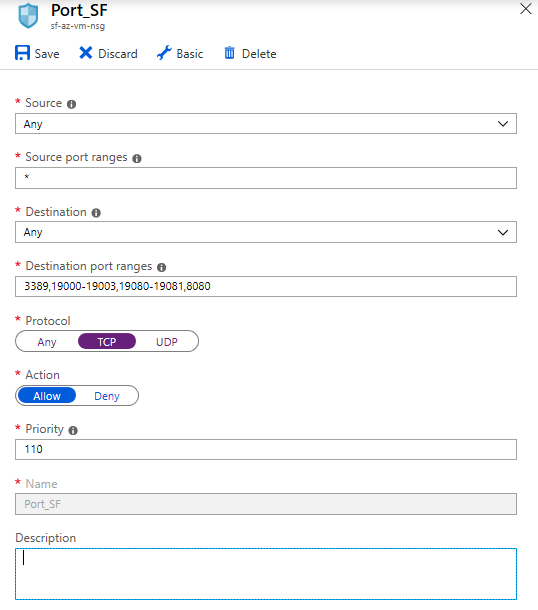The image size is (538, 610).
Task: Close the Port_SF rule panel
Action: pyautogui.click(x=526, y=9)
